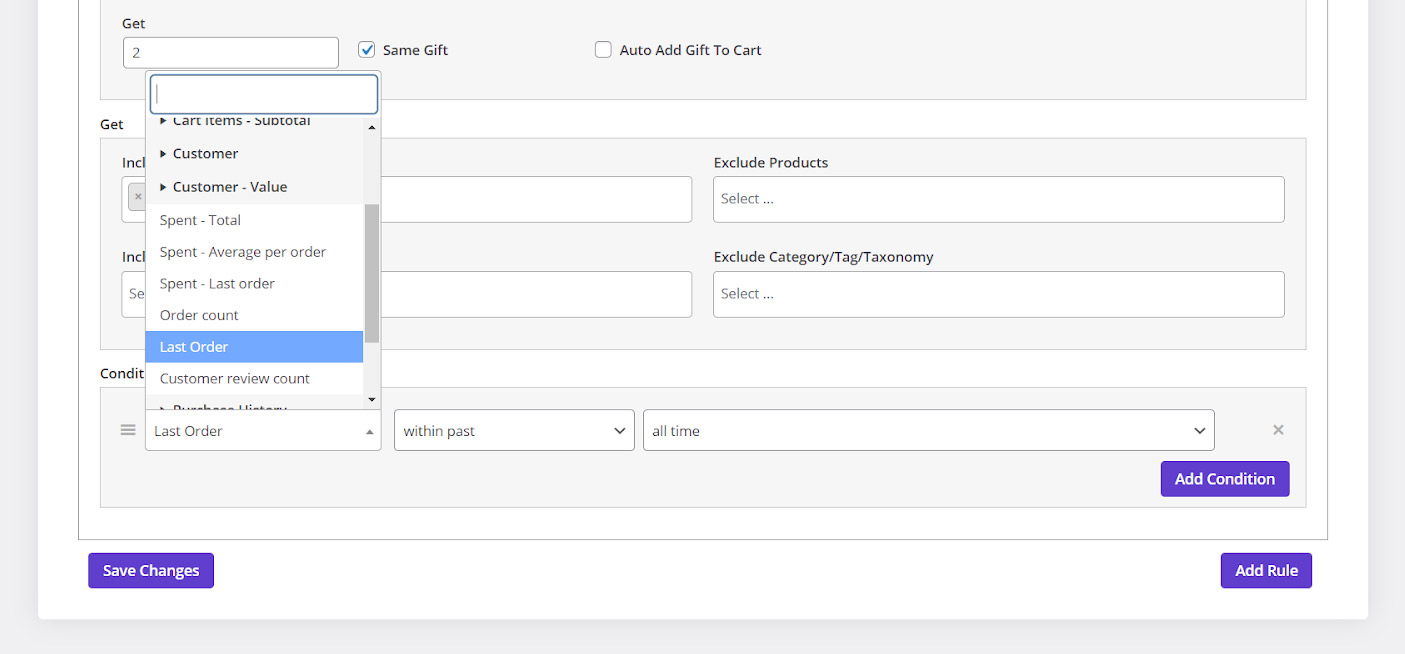Enable Auto Add Gift To Cart

click(603, 50)
